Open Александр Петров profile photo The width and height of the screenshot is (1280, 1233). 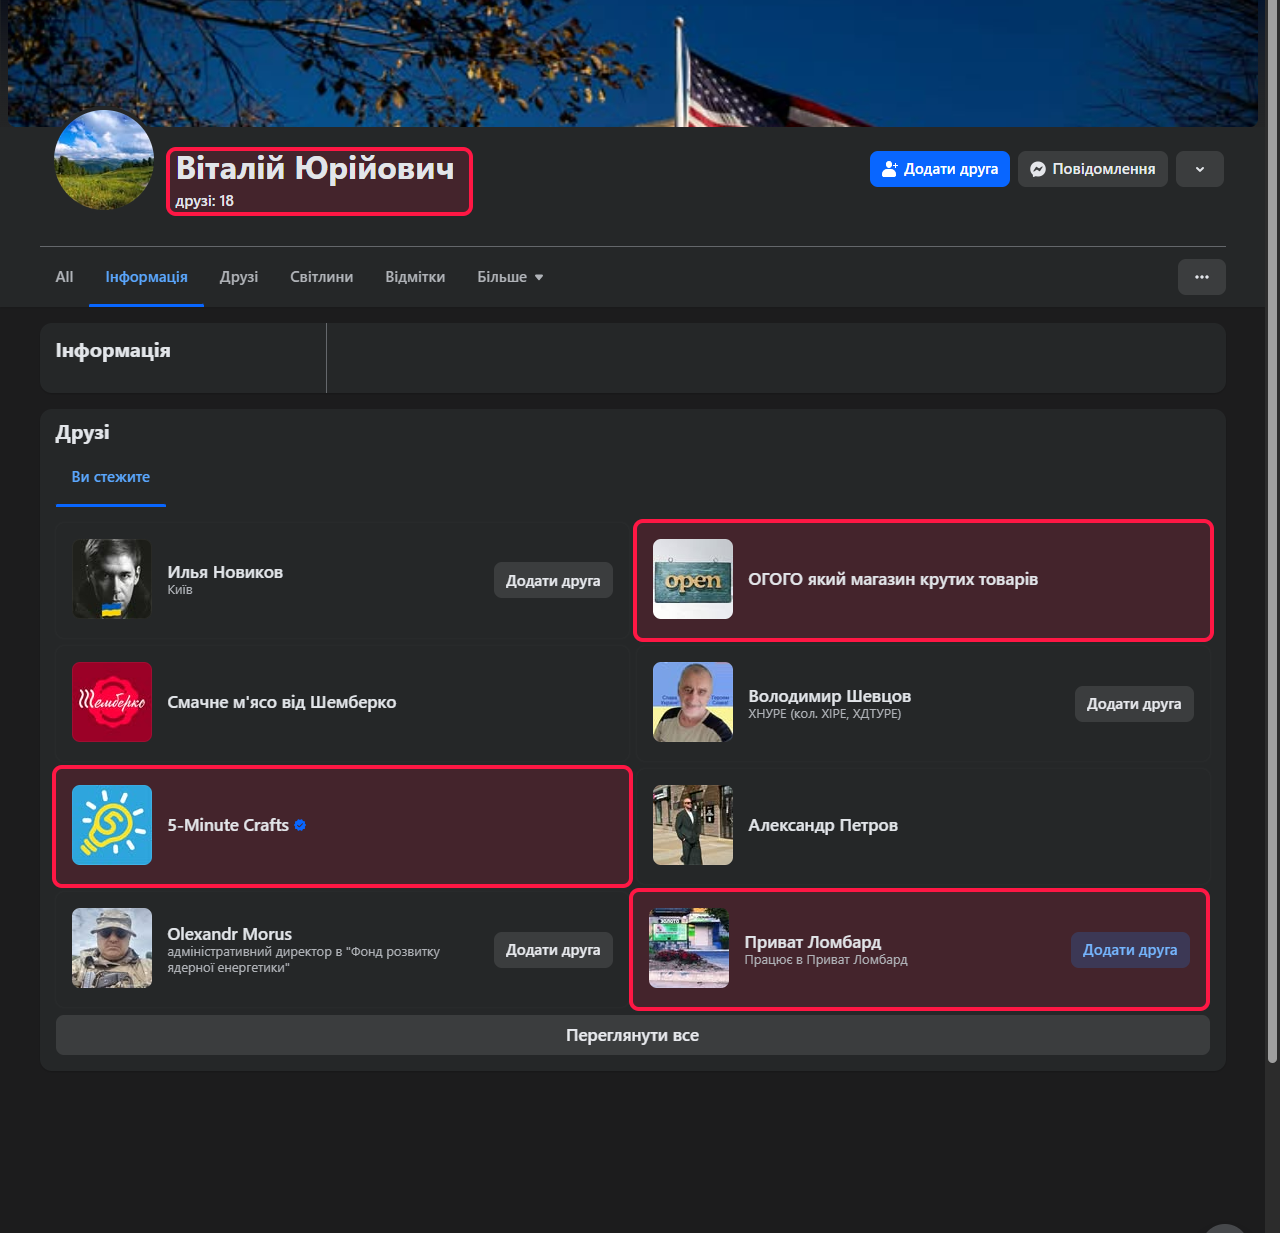click(693, 825)
